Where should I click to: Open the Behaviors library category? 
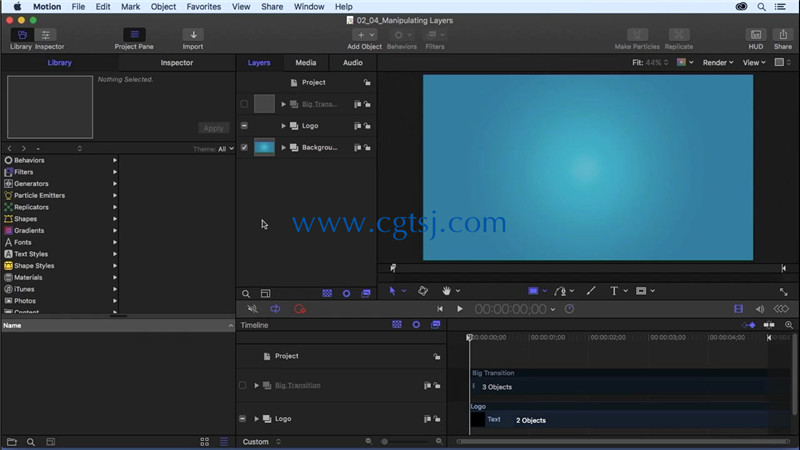pyautogui.click(x=60, y=160)
